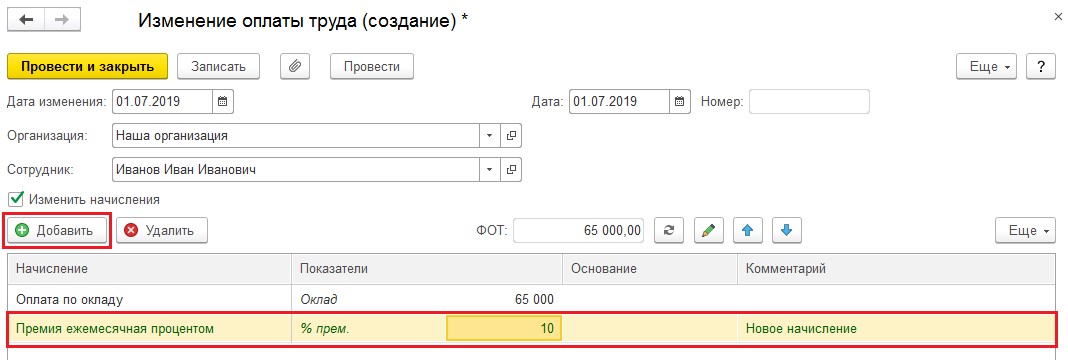Viewport: 1068px width, 360px height.
Task: Click the forward navigation arrow
Action: [x=62, y=19]
